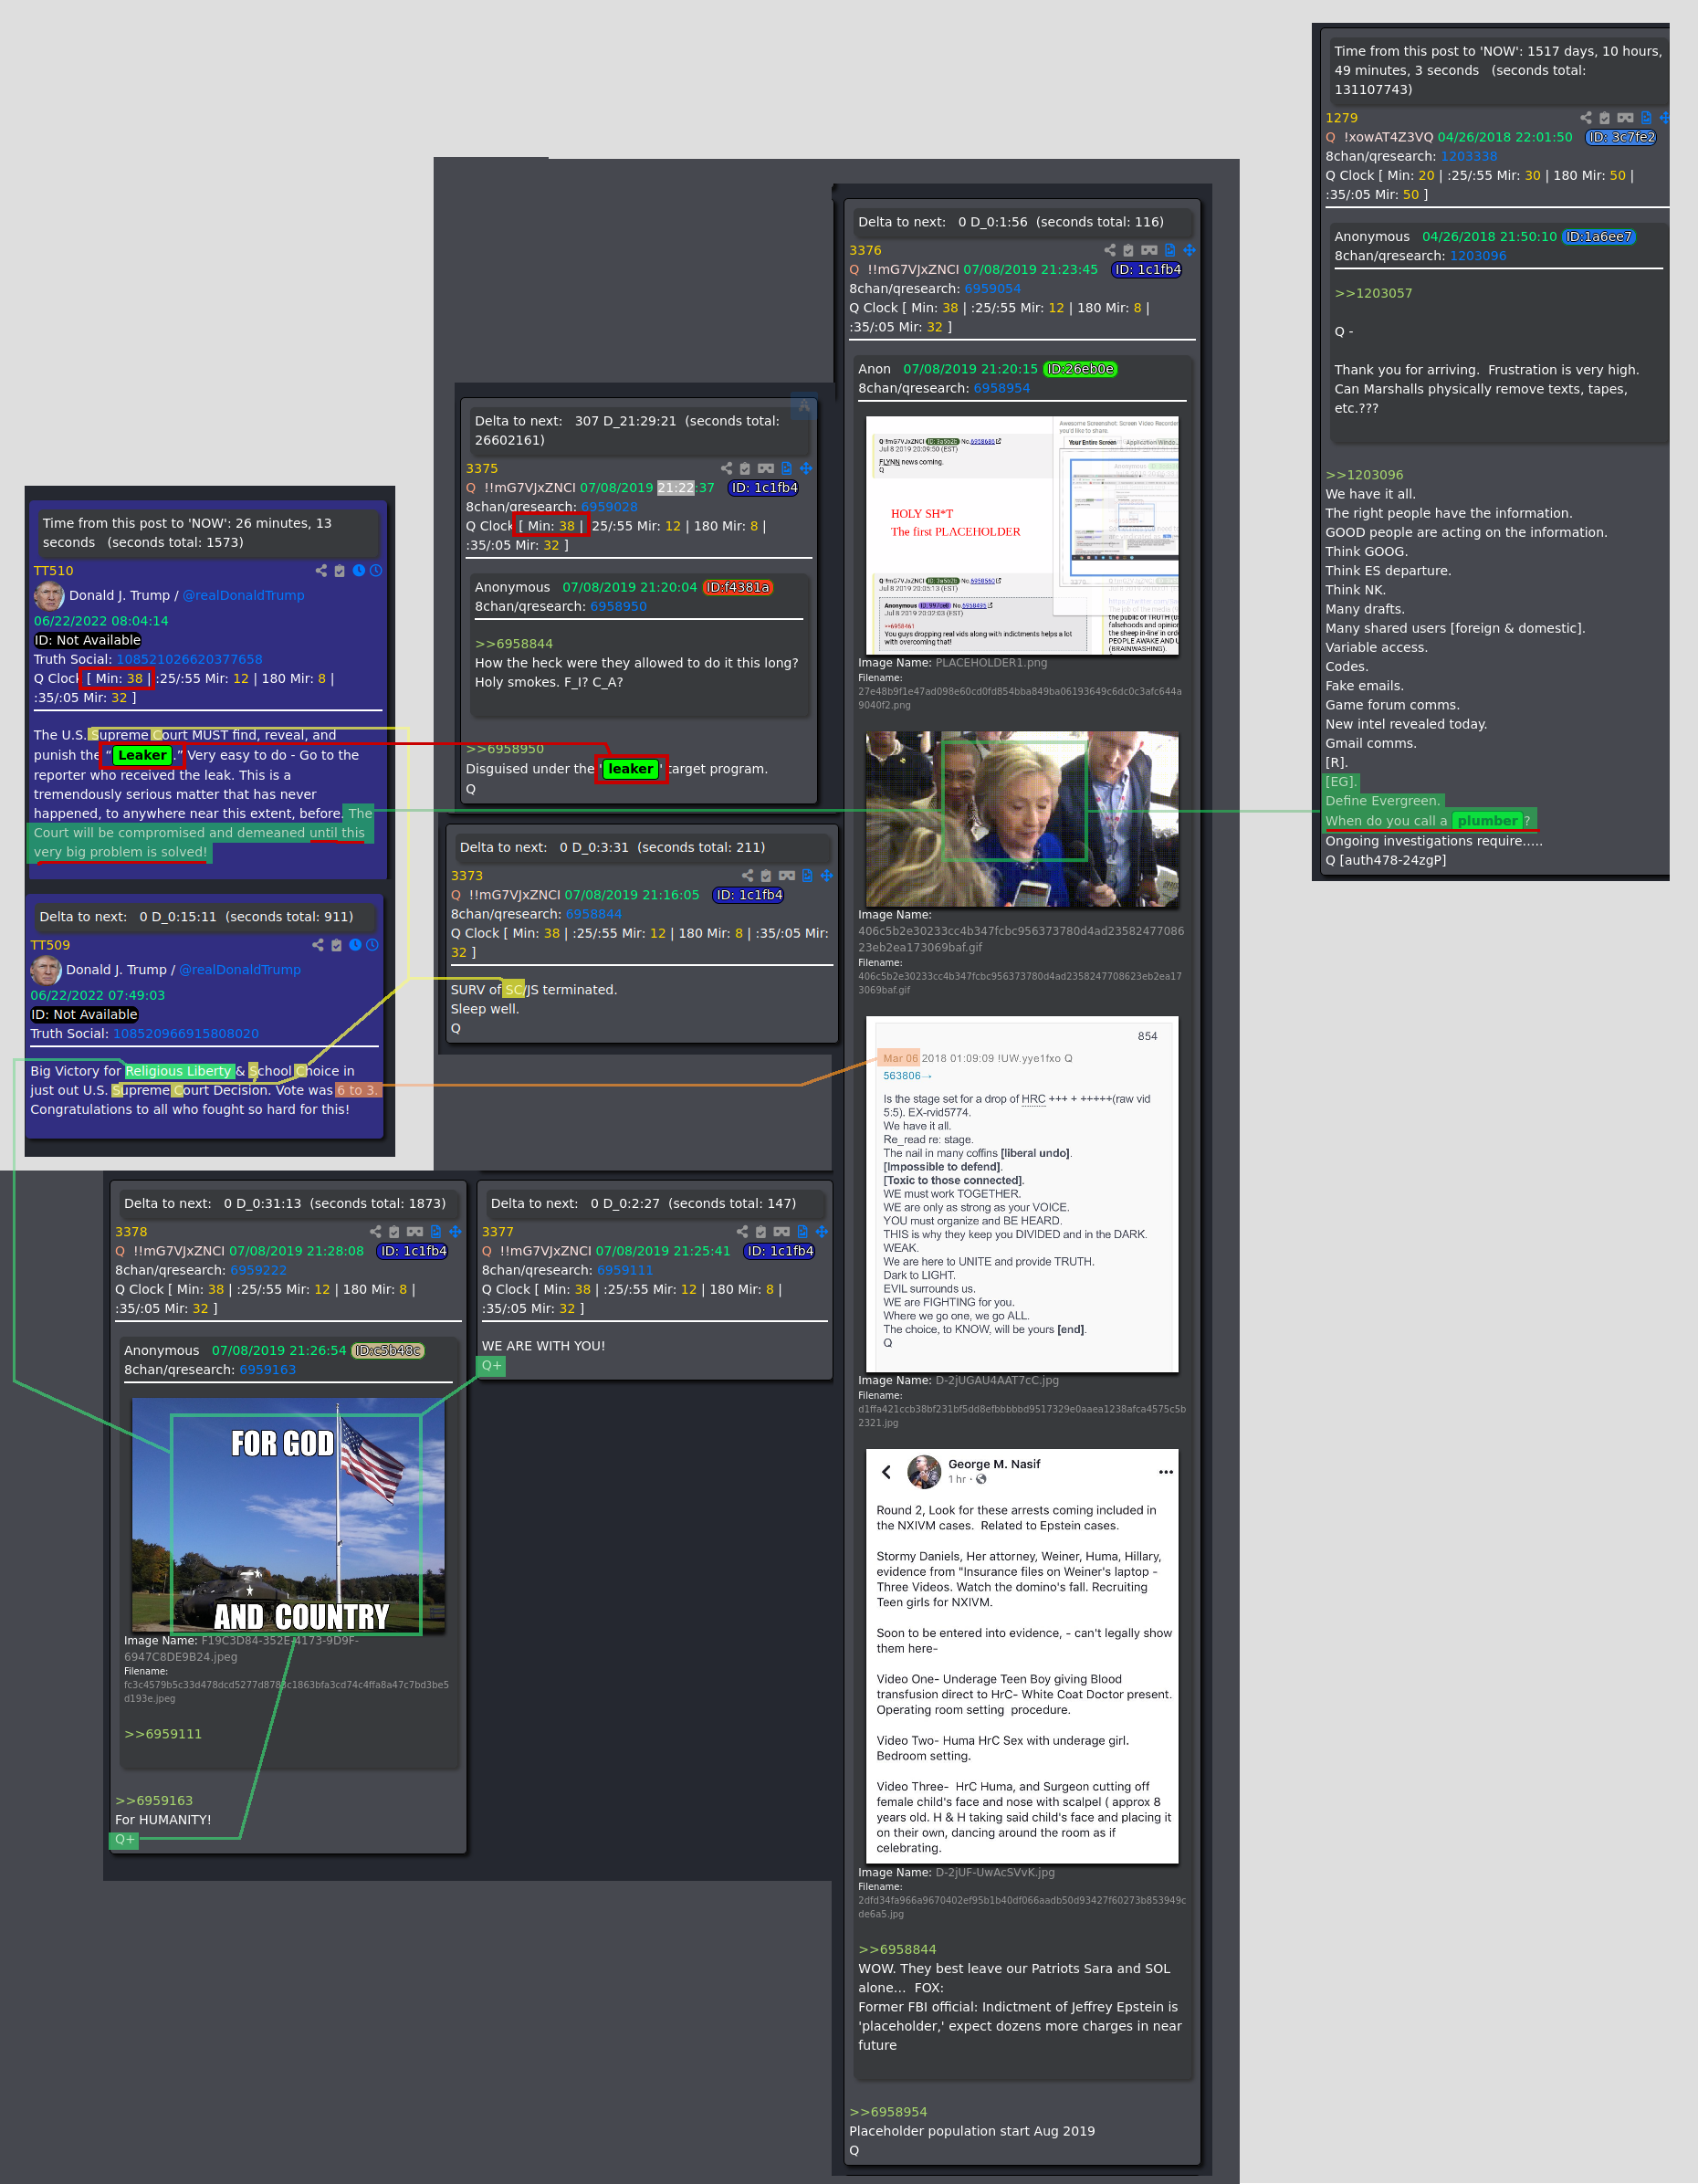Viewport: 1698px width, 2184px height.
Task: Share post 1279 via its share icon
Action: click(x=1586, y=118)
